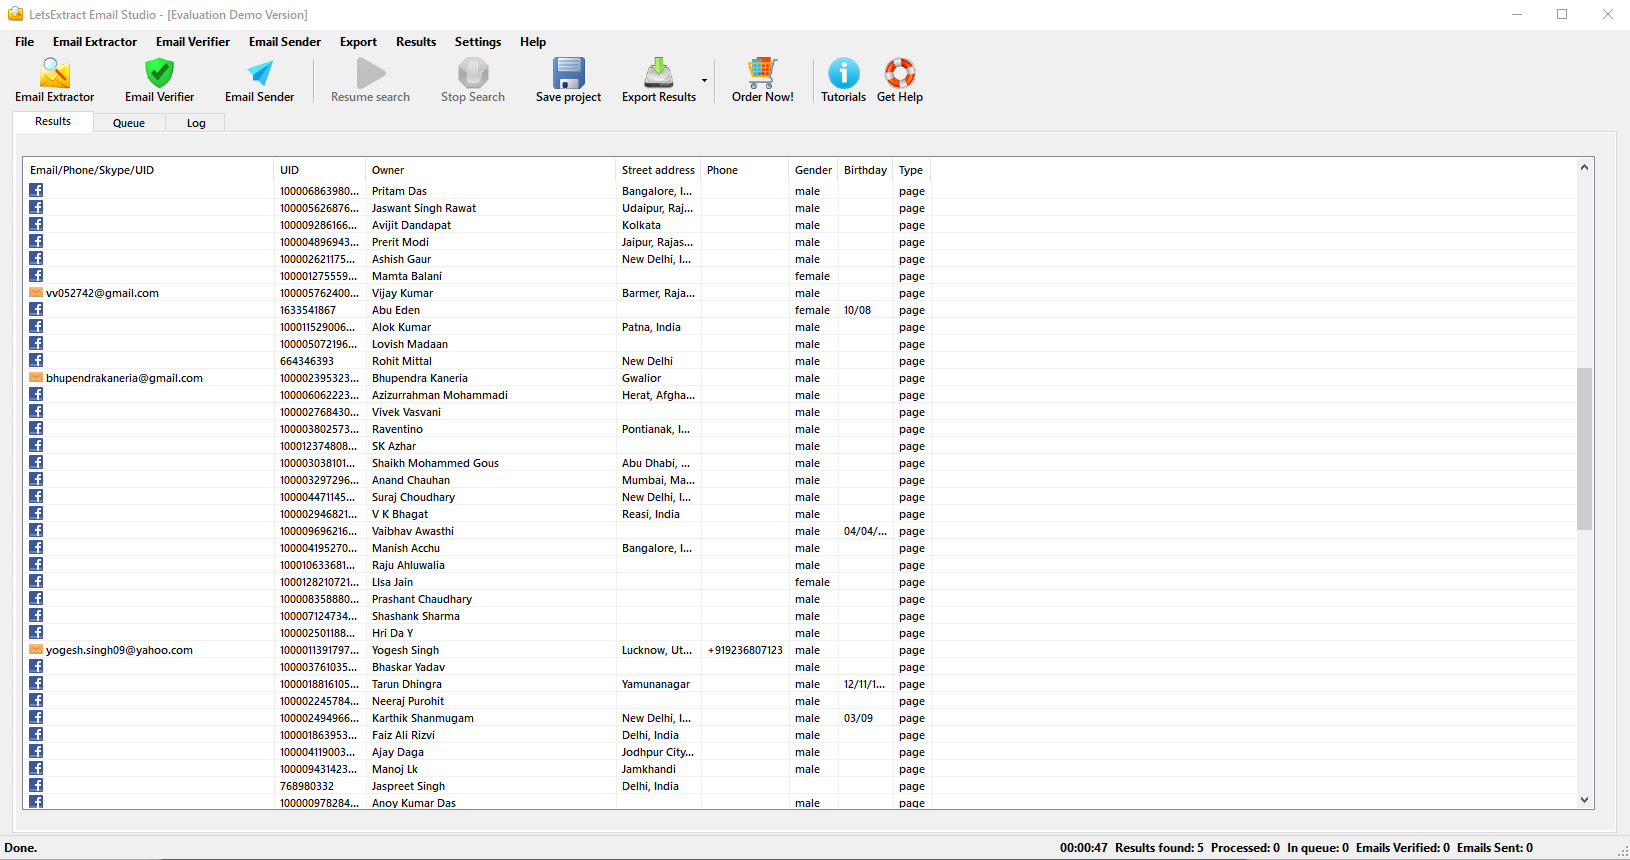Open the Order Now shopping cart
Screen dimensions: 1630x860
(762, 73)
